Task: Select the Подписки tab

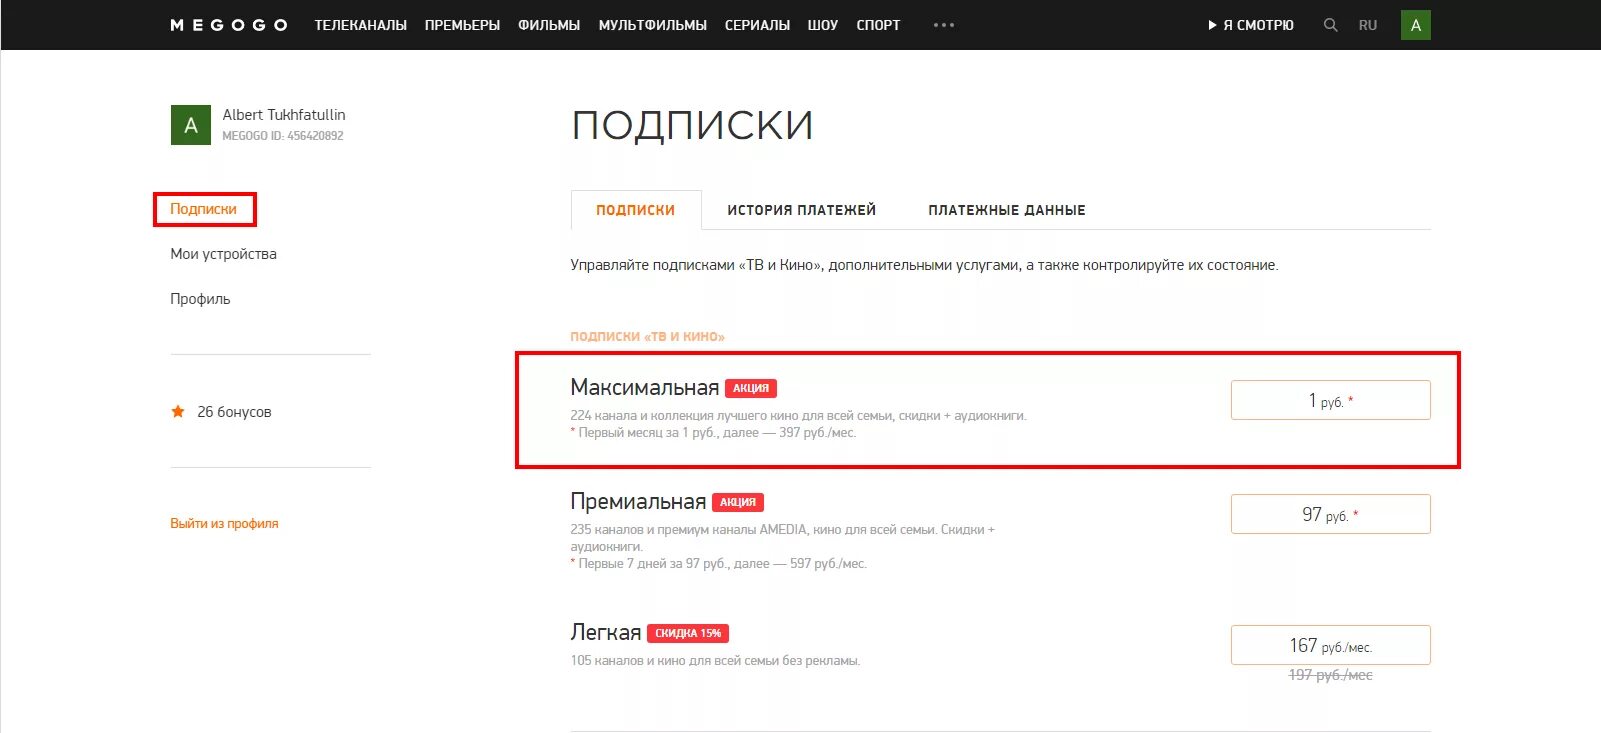Action: 636,210
